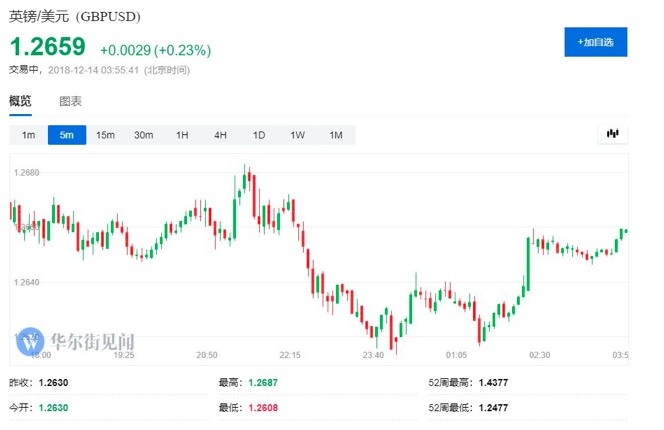Click the 52周最高 value 1.4377
Screen dimensions: 664x430
[x=488, y=382]
